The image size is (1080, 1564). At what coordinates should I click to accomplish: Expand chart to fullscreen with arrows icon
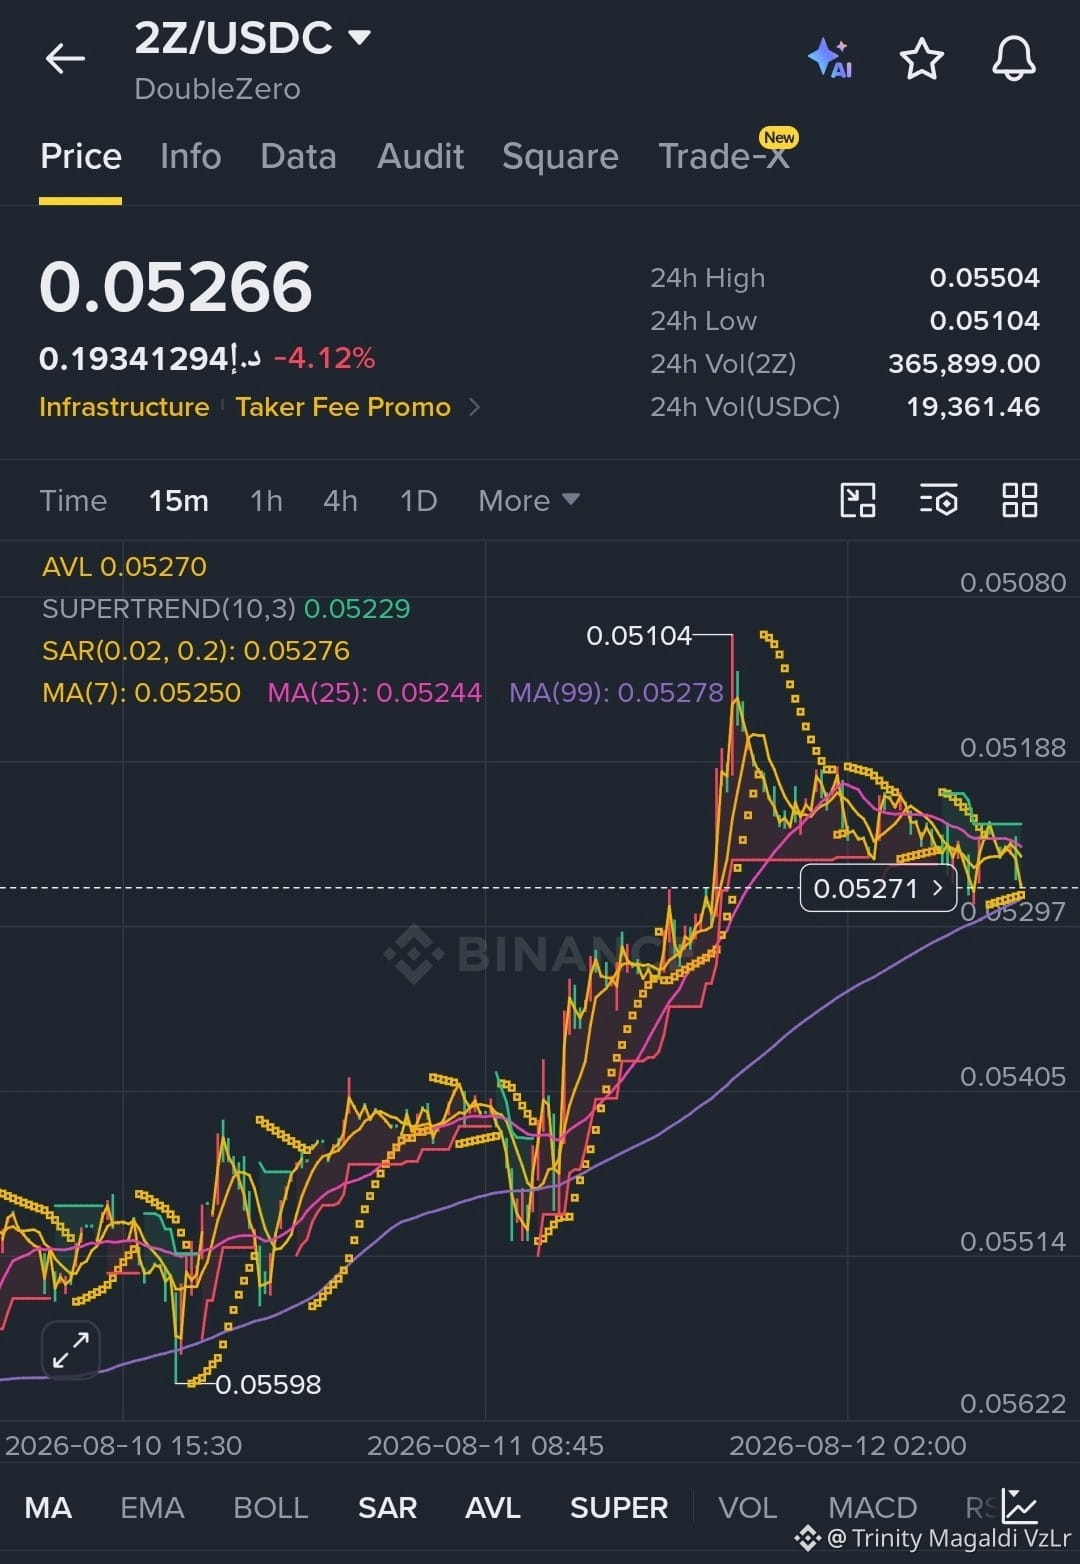(71, 1351)
